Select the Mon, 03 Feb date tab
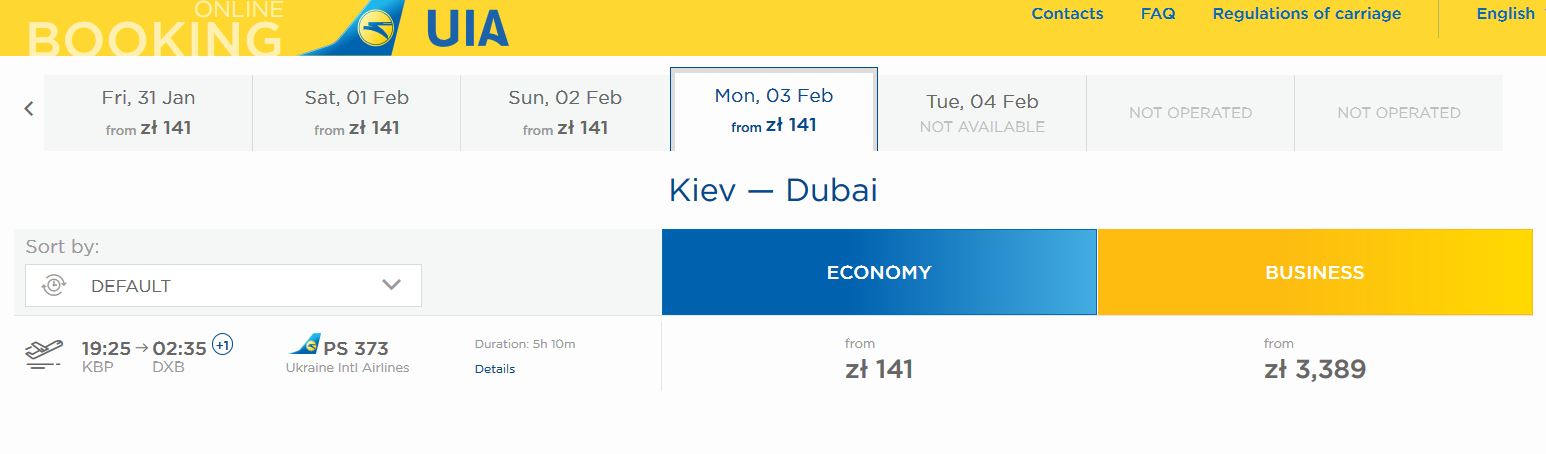Image resolution: width=1546 pixels, height=454 pixels. click(774, 110)
